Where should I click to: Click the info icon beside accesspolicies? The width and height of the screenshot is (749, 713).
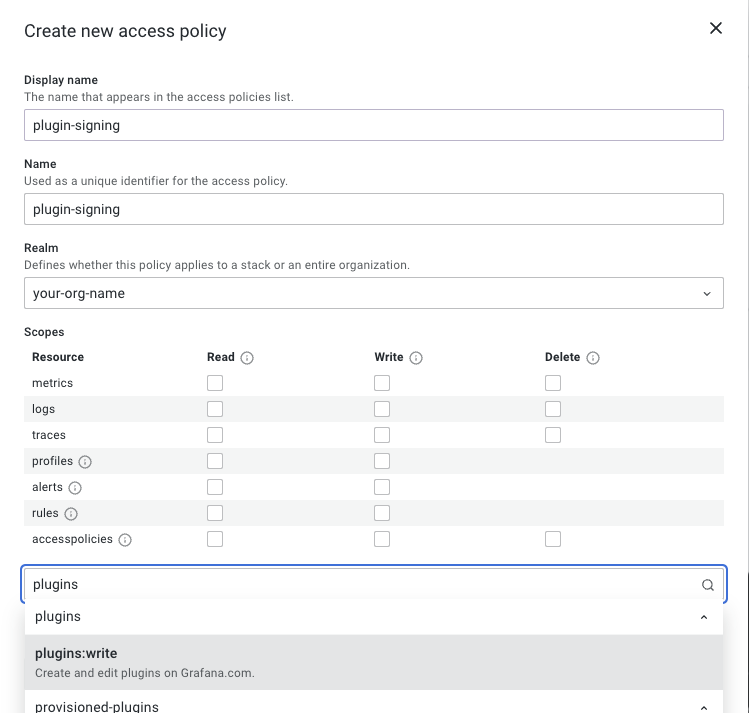click(125, 540)
